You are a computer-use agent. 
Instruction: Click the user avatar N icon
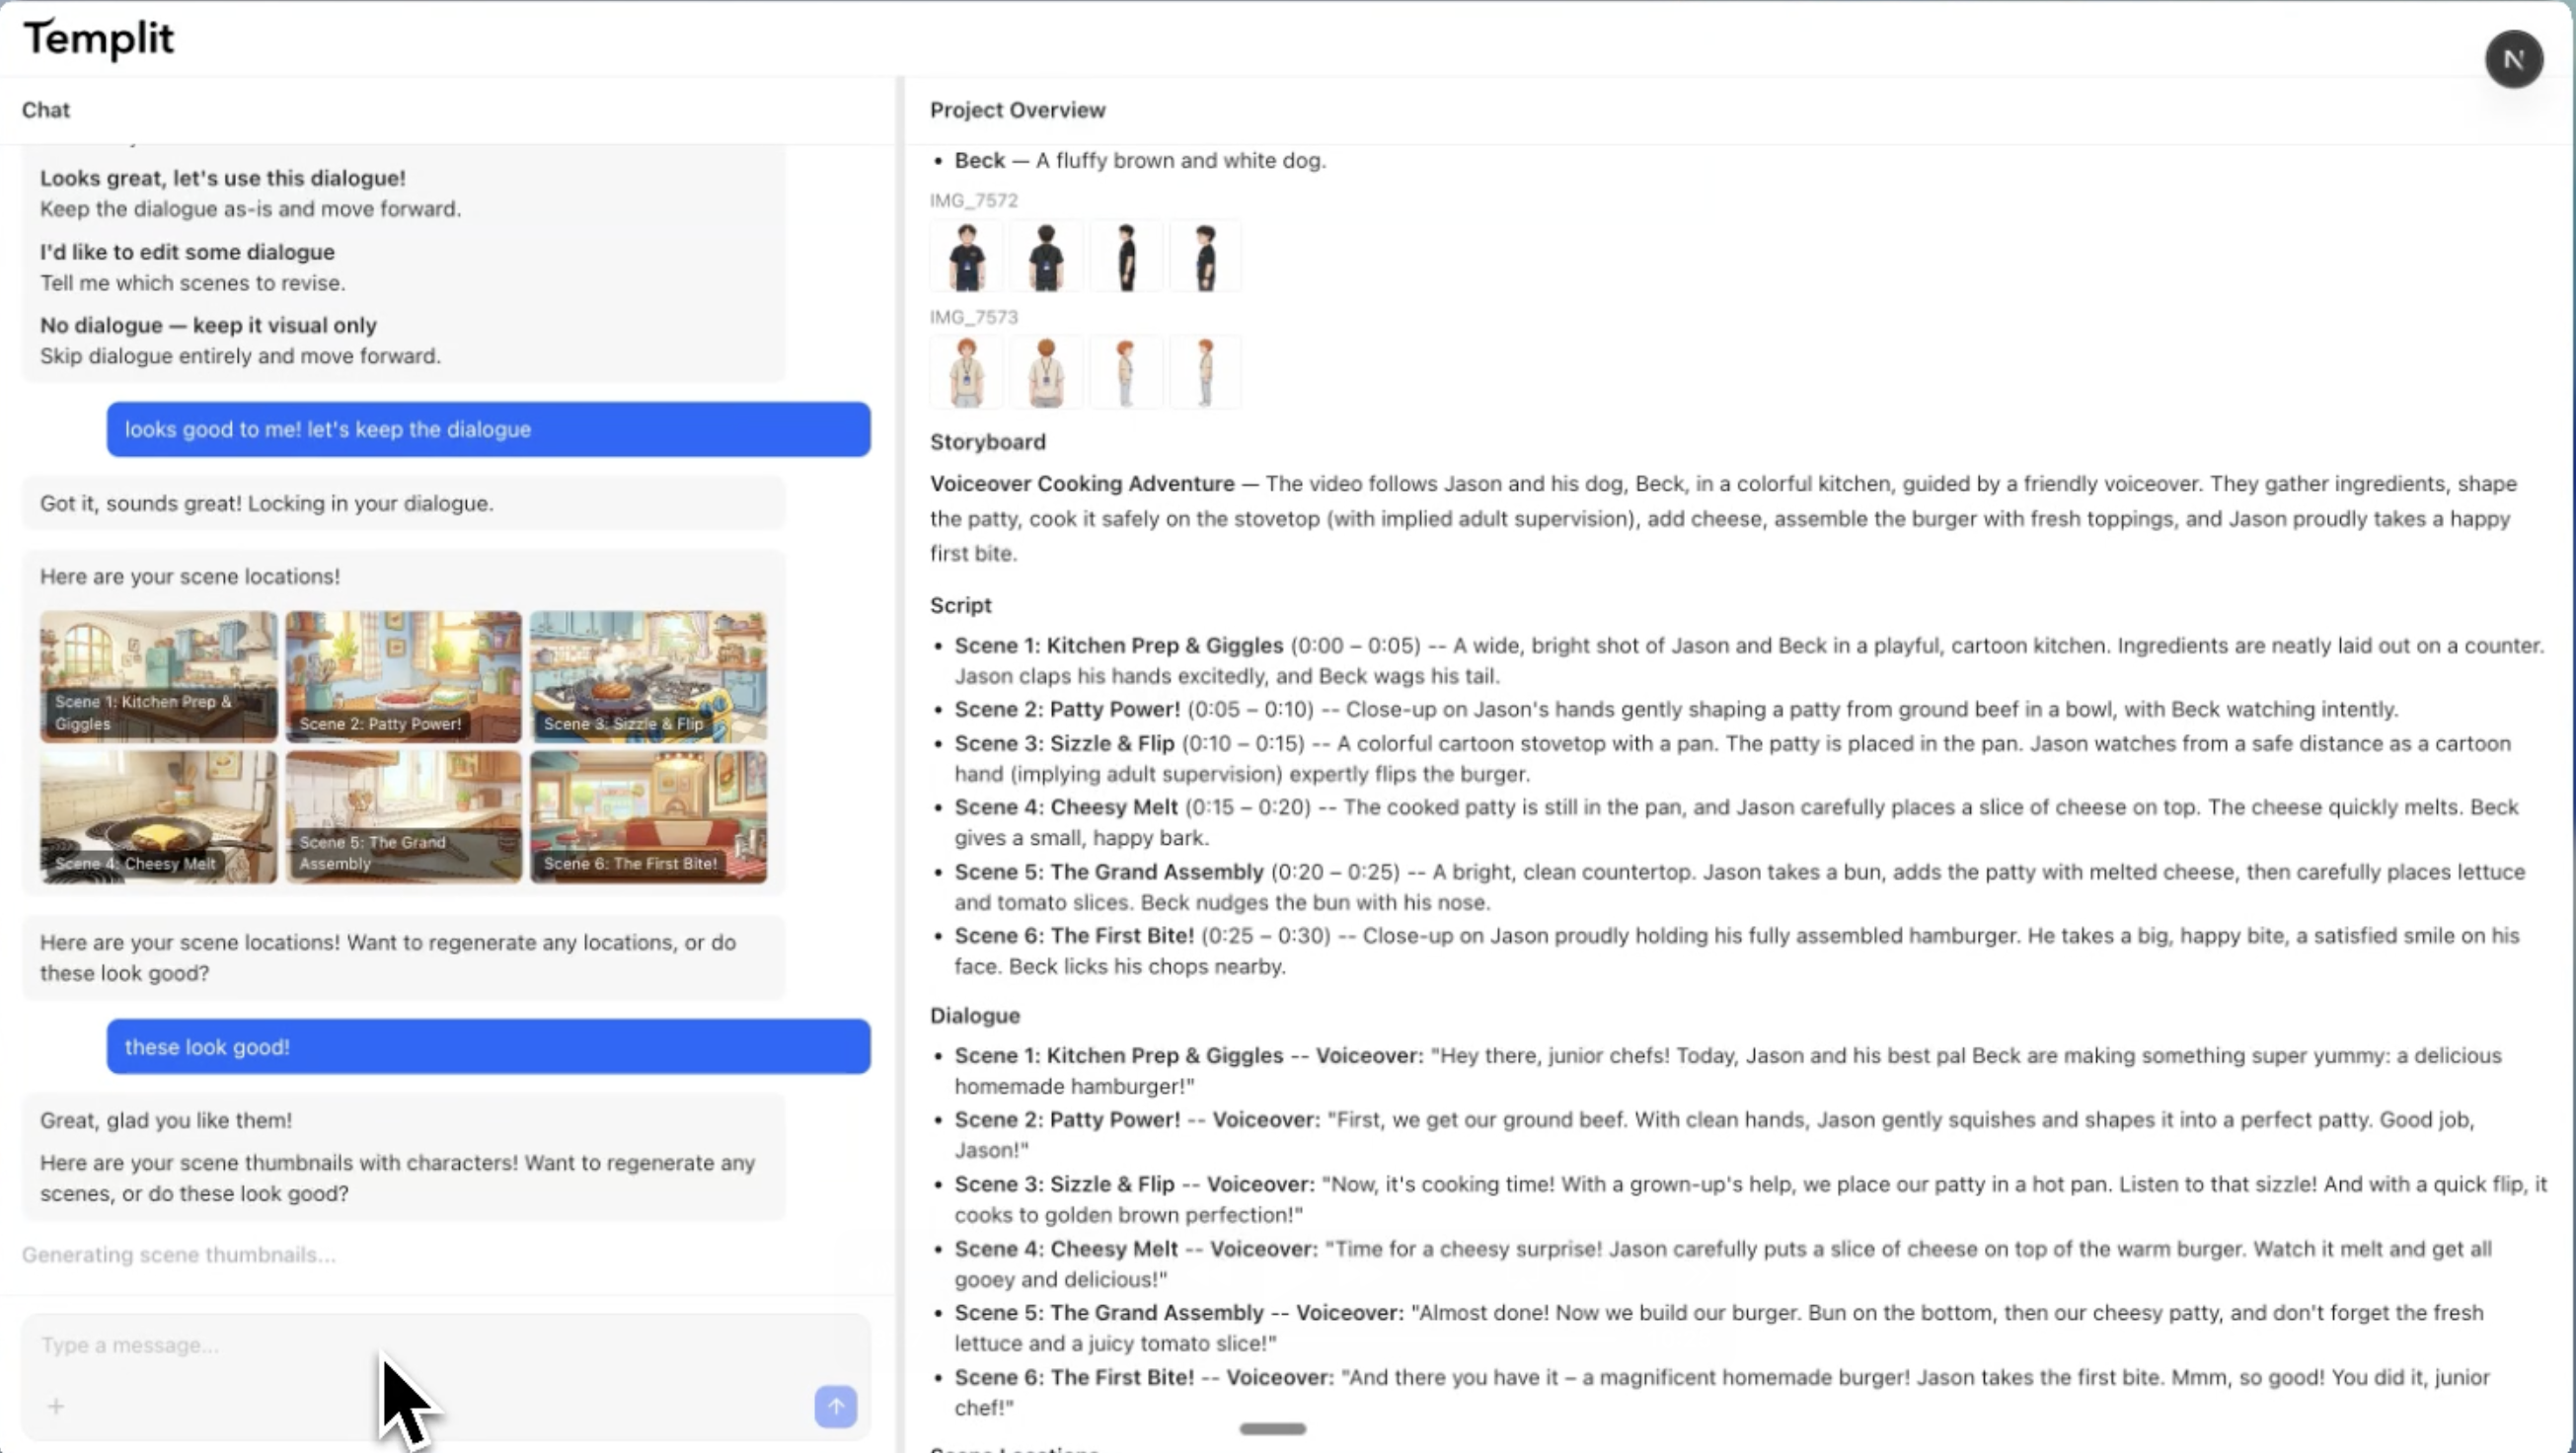tap(2513, 60)
